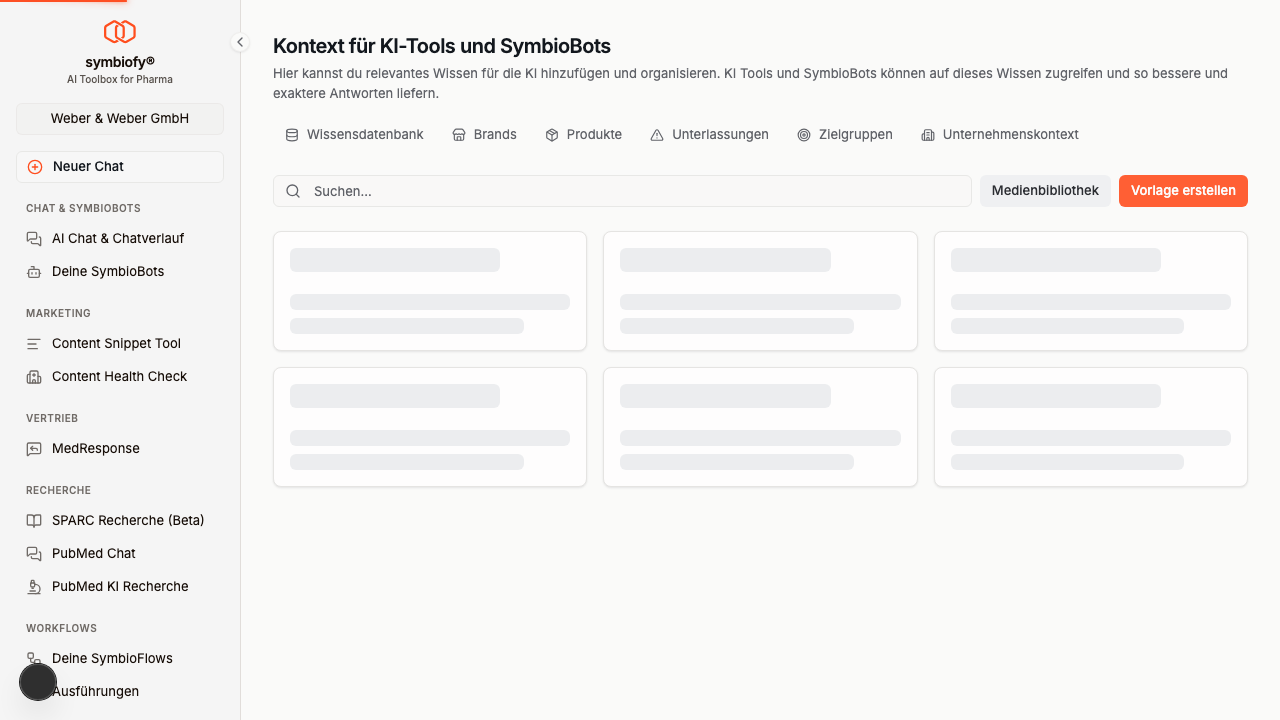This screenshot has height=720, width=1280.
Task: Select the Produkte tab
Action: point(584,135)
